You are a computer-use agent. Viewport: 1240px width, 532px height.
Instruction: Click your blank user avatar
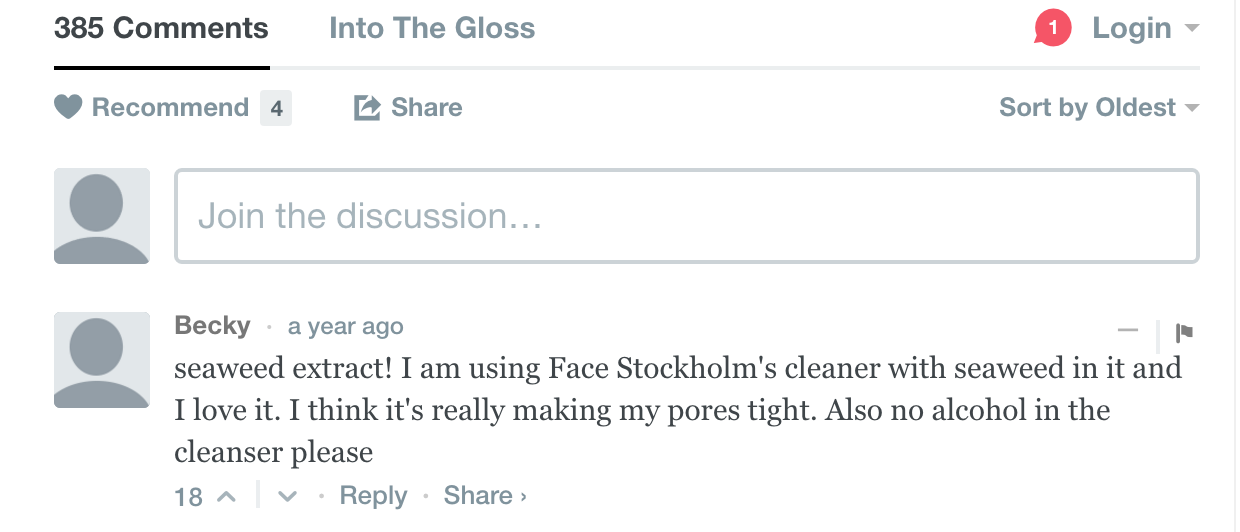[x=102, y=216]
